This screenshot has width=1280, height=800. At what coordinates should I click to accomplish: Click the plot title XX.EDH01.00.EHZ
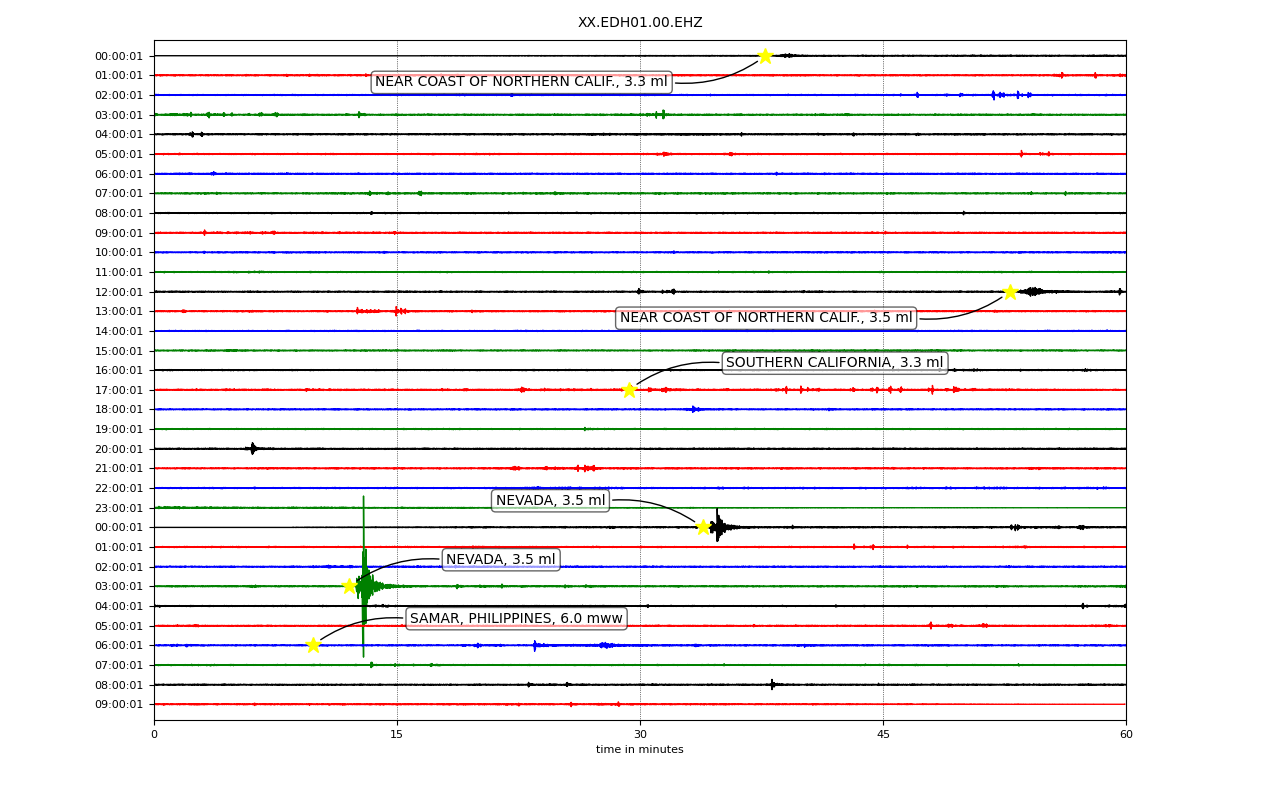(x=640, y=22)
